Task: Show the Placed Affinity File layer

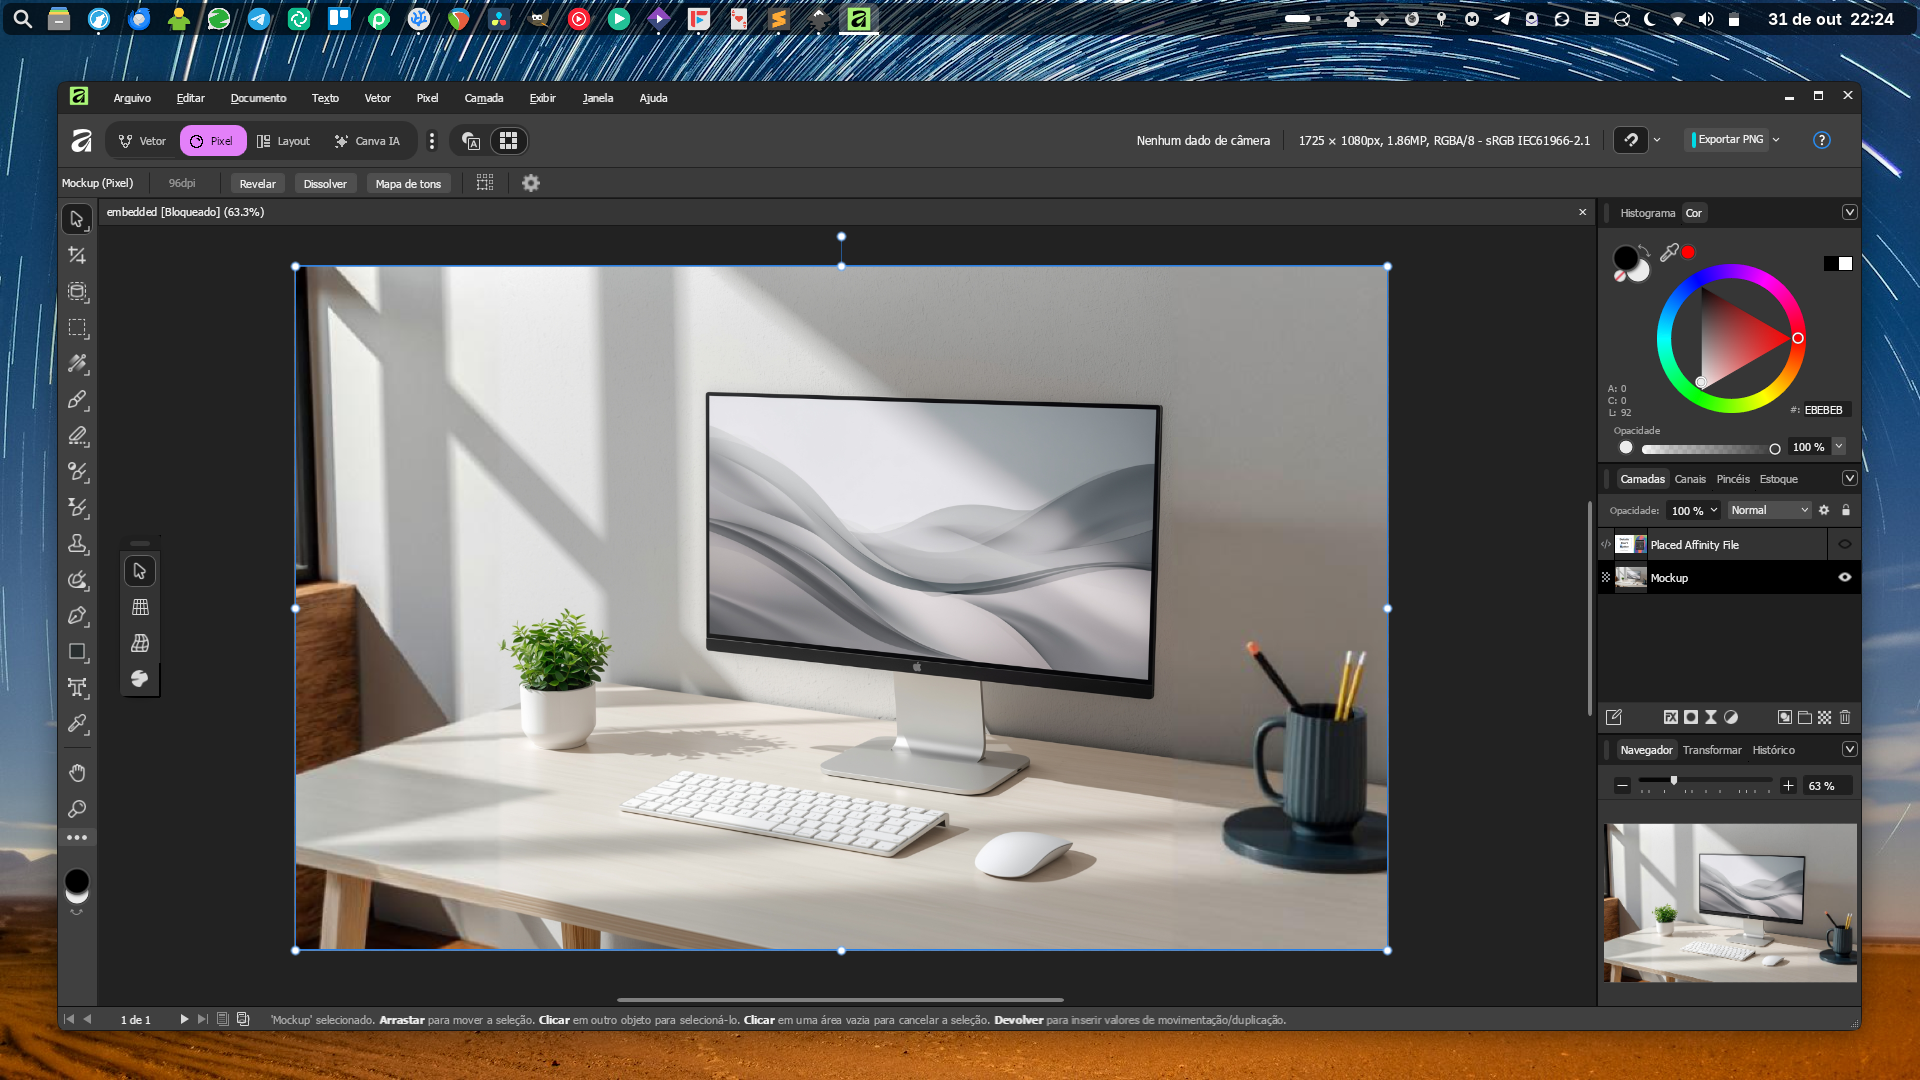Action: [x=1845, y=544]
